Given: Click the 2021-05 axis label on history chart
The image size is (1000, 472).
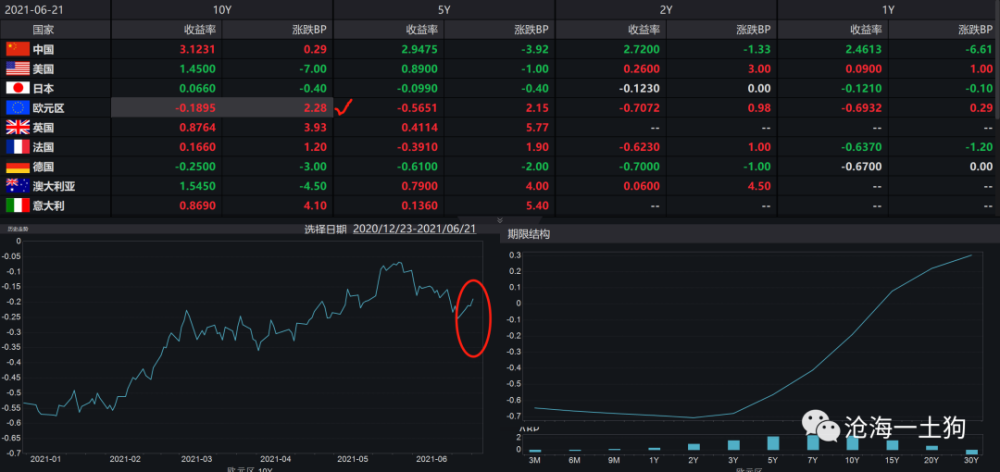Looking at the screenshot, I should click(353, 459).
